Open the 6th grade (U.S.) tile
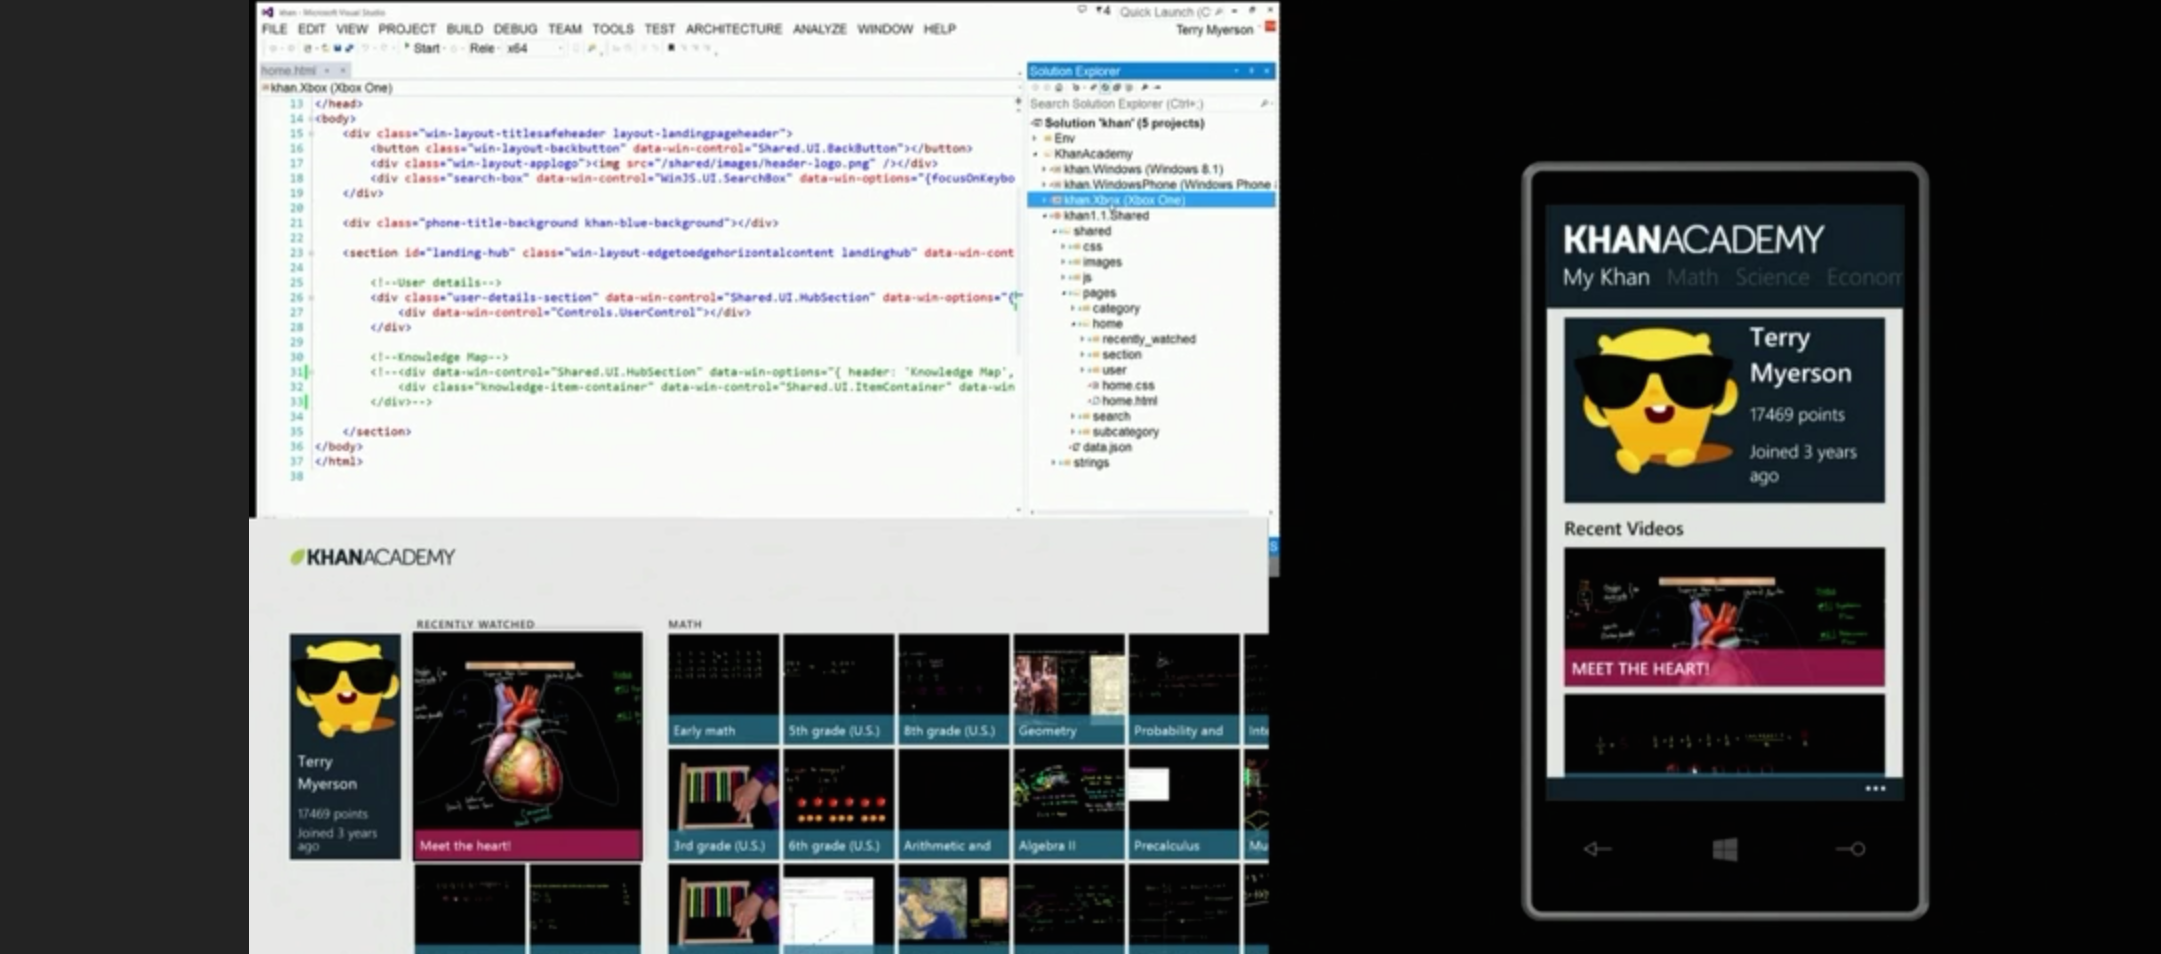Screen dimensions: 2161x954 [x=838, y=803]
